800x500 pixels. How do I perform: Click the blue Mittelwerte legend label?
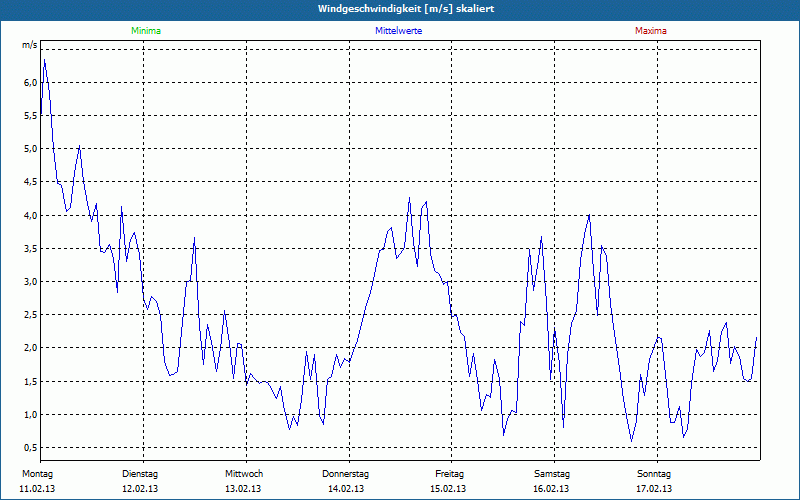point(398,31)
